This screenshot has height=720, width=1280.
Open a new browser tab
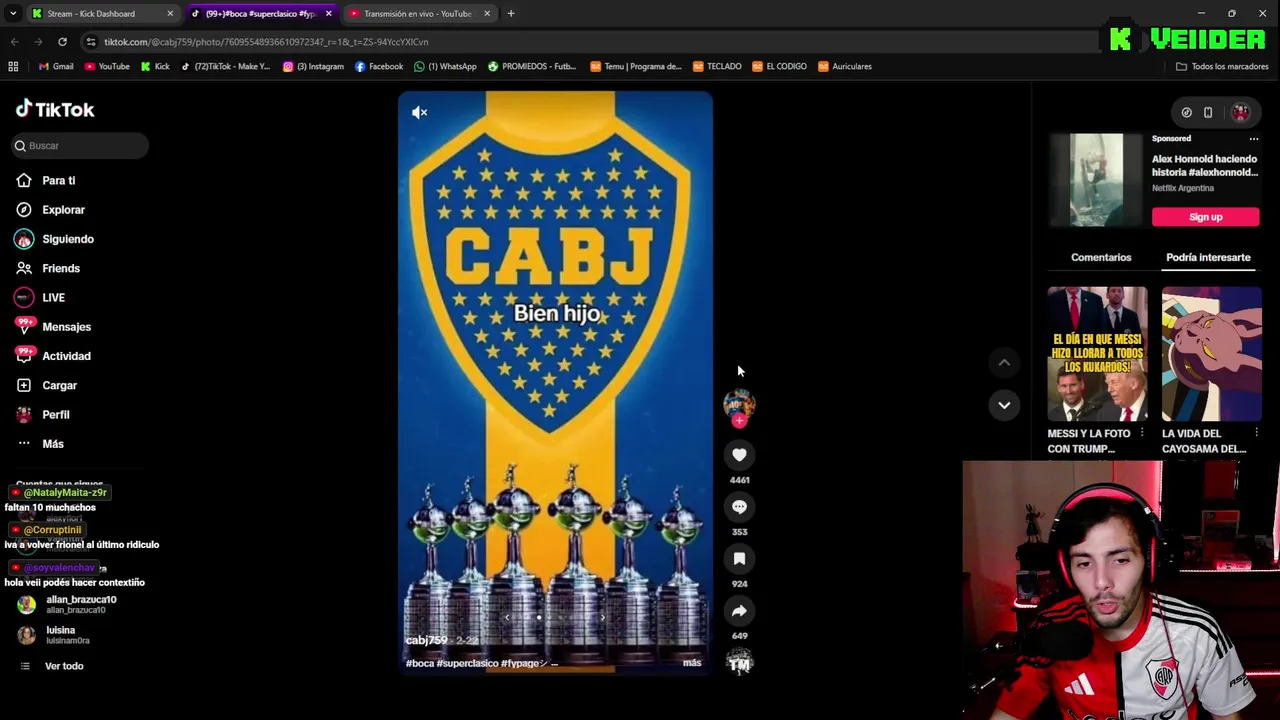(511, 14)
